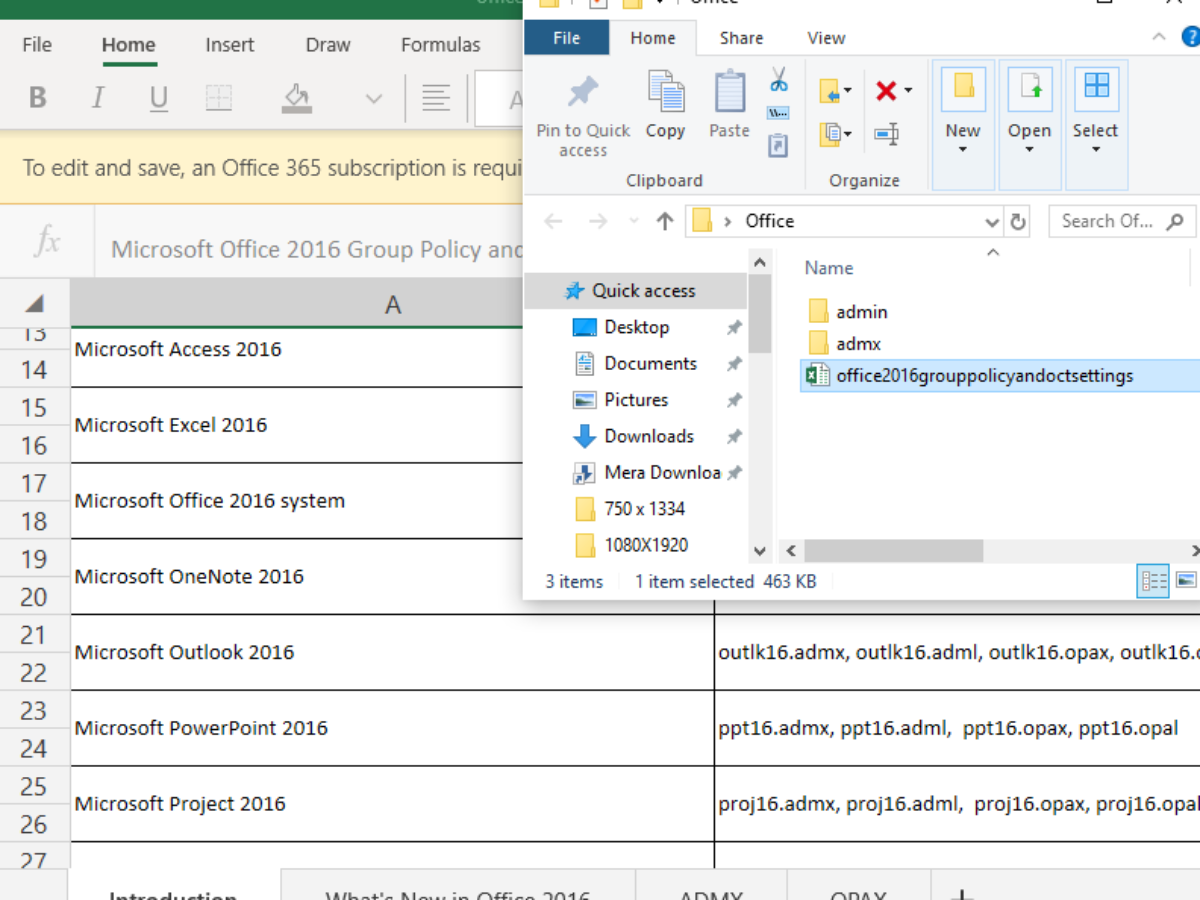The width and height of the screenshot is (1200, 900).
Task: Select the admx folder
Action: point(845,343)
